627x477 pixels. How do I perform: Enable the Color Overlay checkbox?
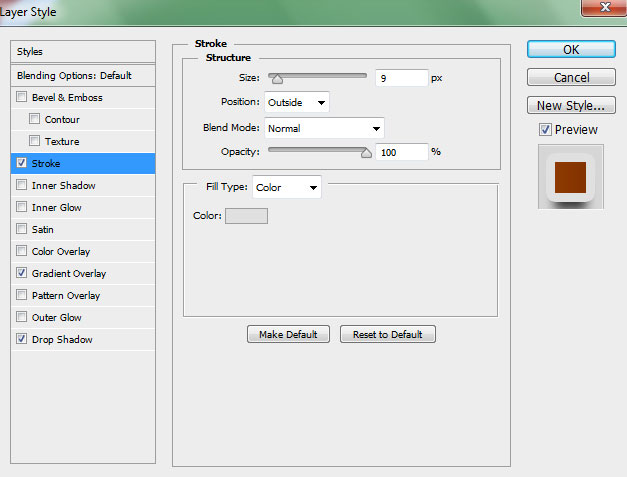pos(21,251)
